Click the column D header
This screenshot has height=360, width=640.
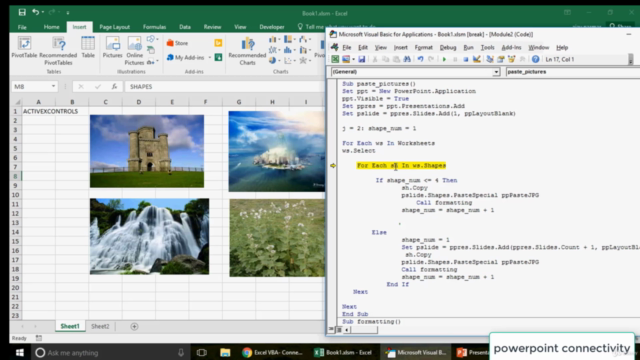click(138, 102)
